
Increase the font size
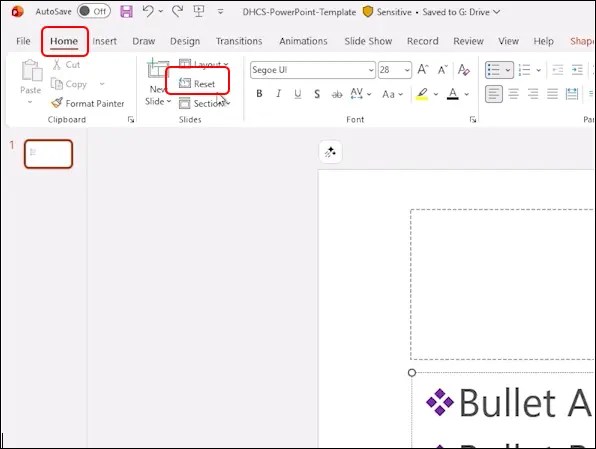423,70
